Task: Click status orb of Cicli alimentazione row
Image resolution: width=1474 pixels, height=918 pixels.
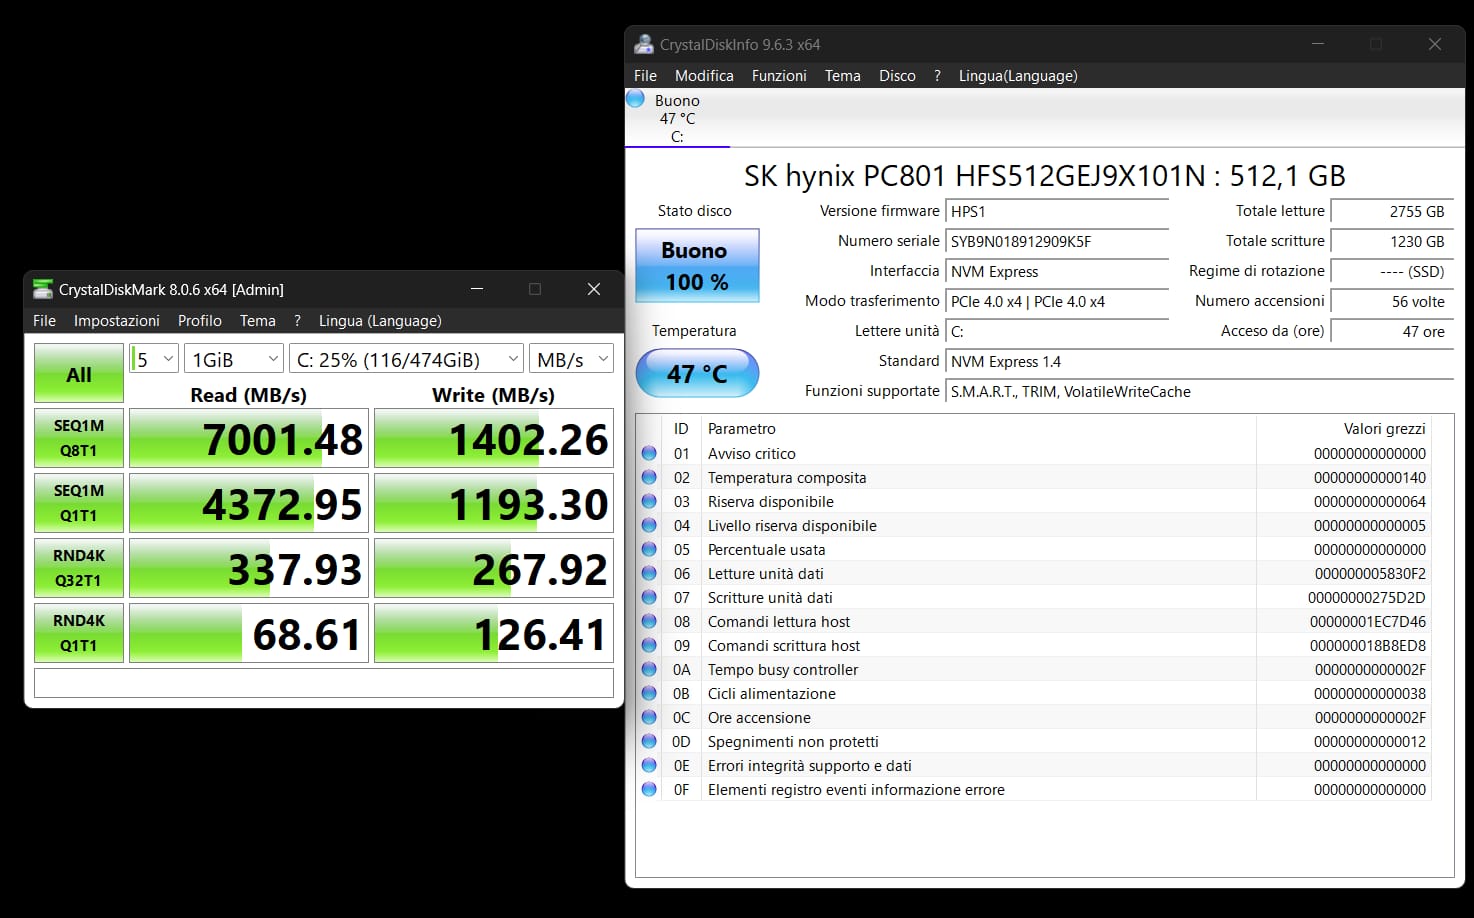Action: click(649, 693)
